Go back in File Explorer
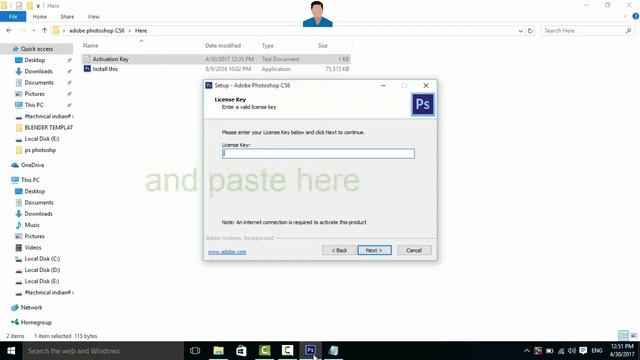The width and height of the screenshot is (640, 360). tap(9, 31)
